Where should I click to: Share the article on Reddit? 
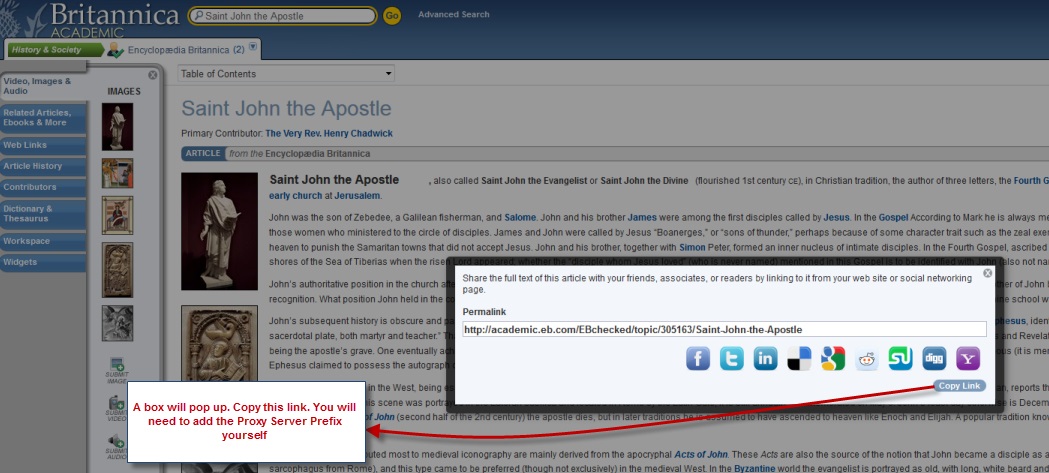point(866,359)
